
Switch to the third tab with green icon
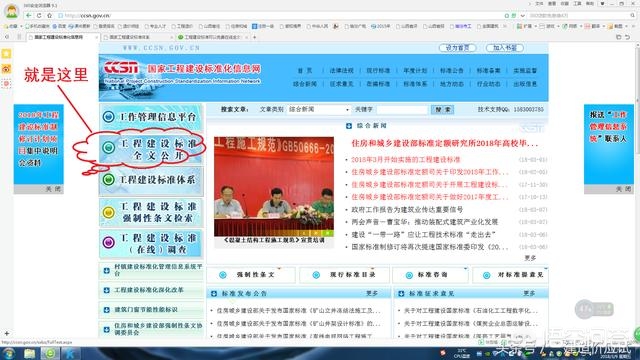pyautogui.click(x=212, y=37)
